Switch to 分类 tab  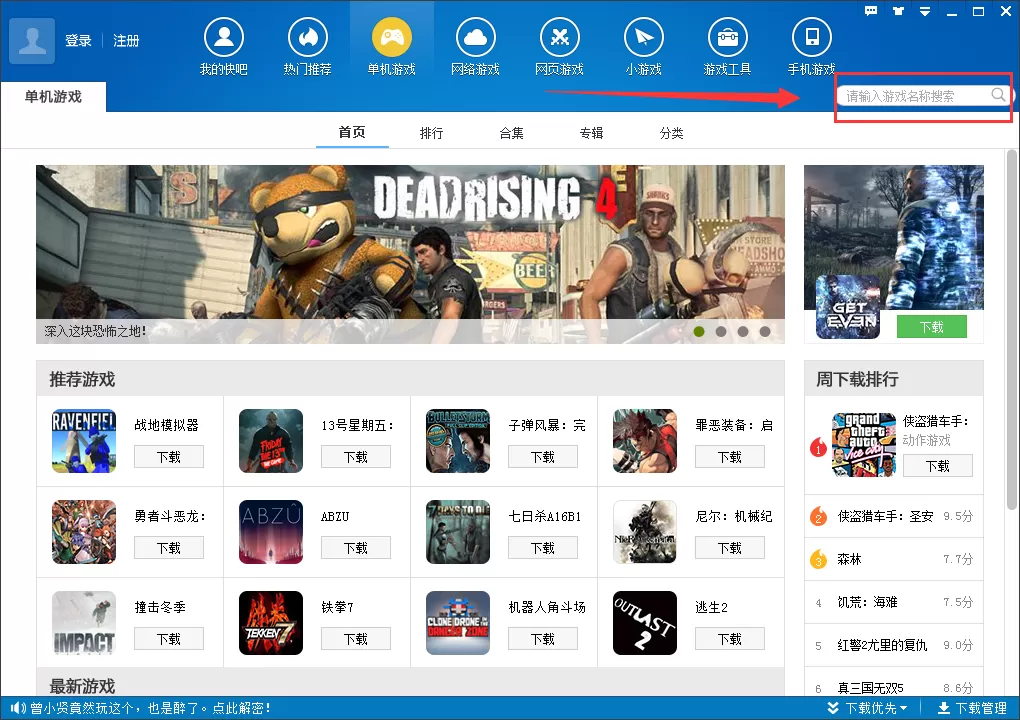671,133
